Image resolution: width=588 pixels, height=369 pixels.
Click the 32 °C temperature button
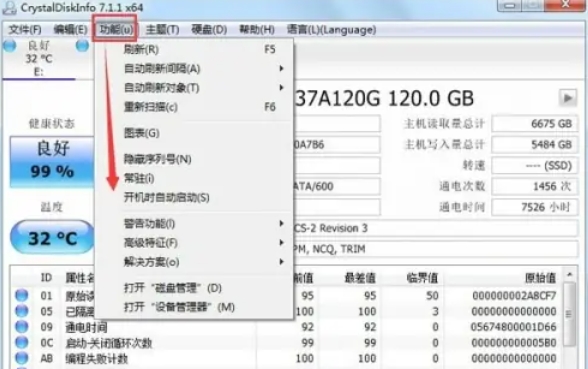coord(52,237)
